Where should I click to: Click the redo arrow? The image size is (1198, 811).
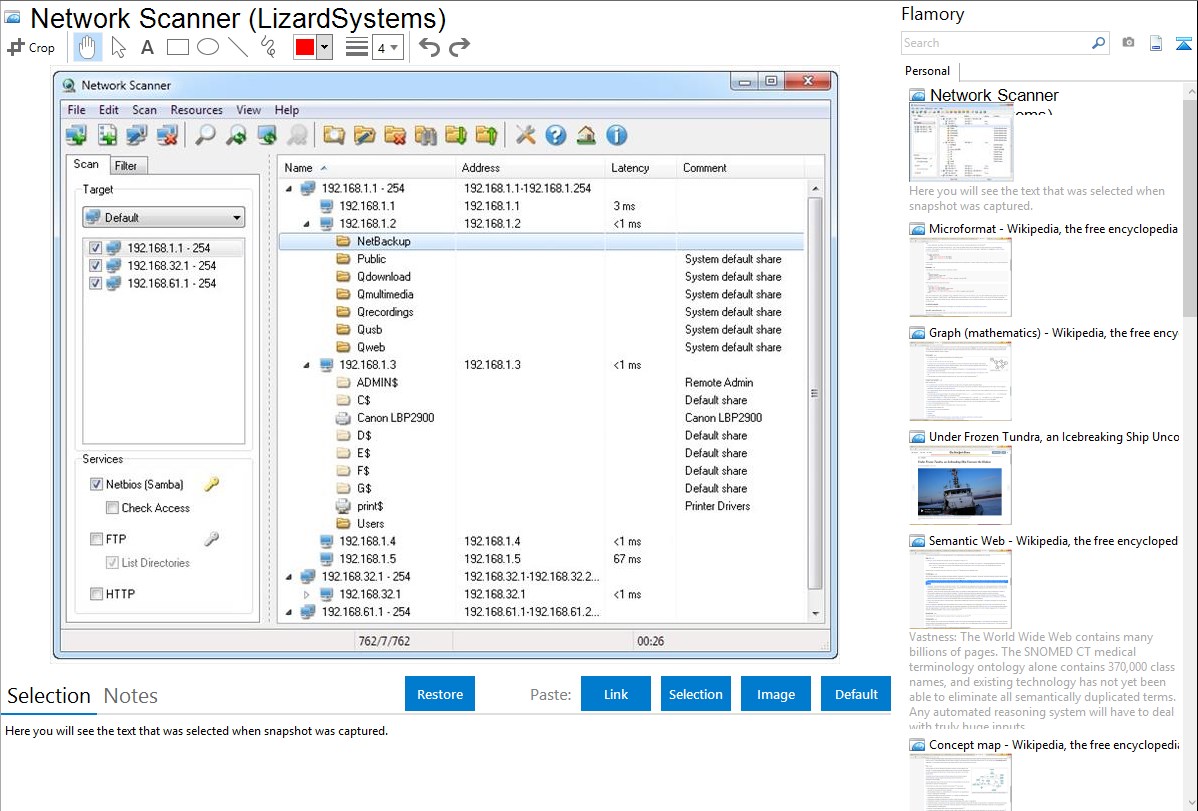pyautogui.click(x=459, y=47)
